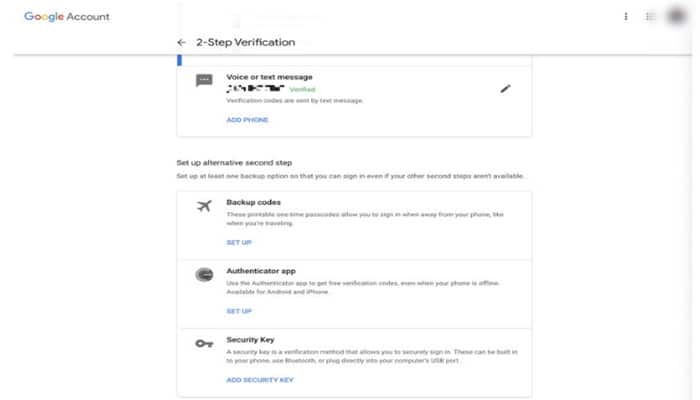Click the Voice or text message heading
The height and width of the screenshot is (400, 700).
269,77
